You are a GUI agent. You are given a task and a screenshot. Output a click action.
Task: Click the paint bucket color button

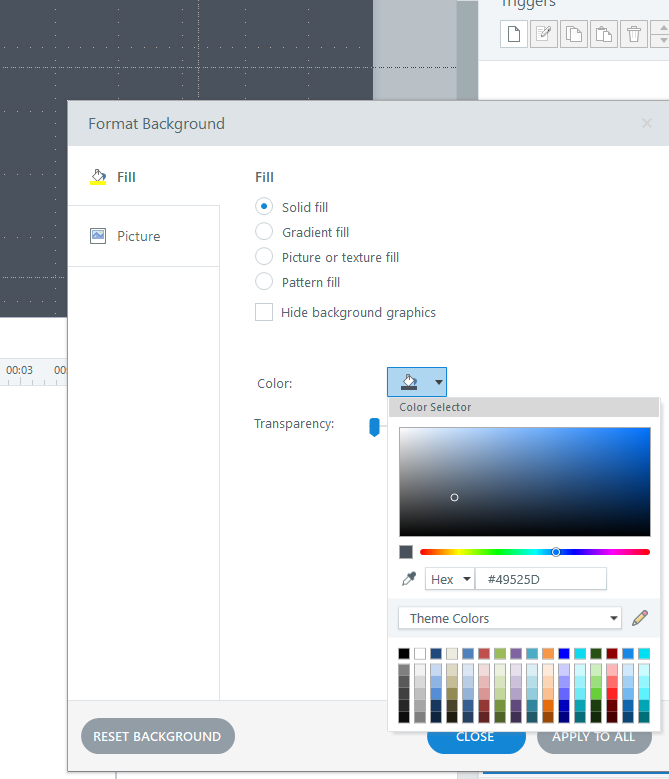click(409, 382)
